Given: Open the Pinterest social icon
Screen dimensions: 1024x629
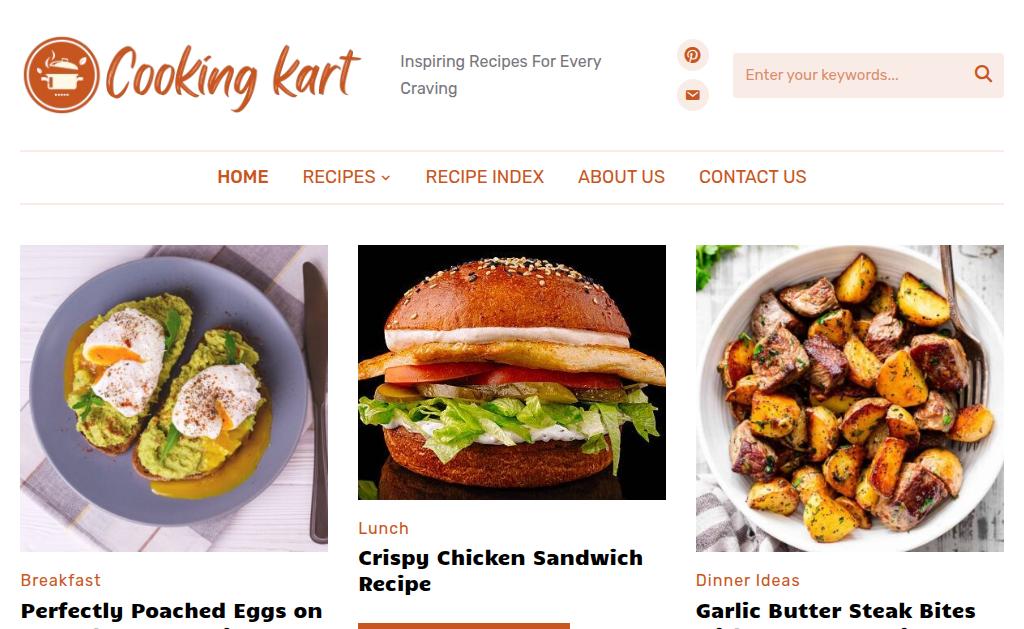Looking at the screenshot, I should coord(692,55).
